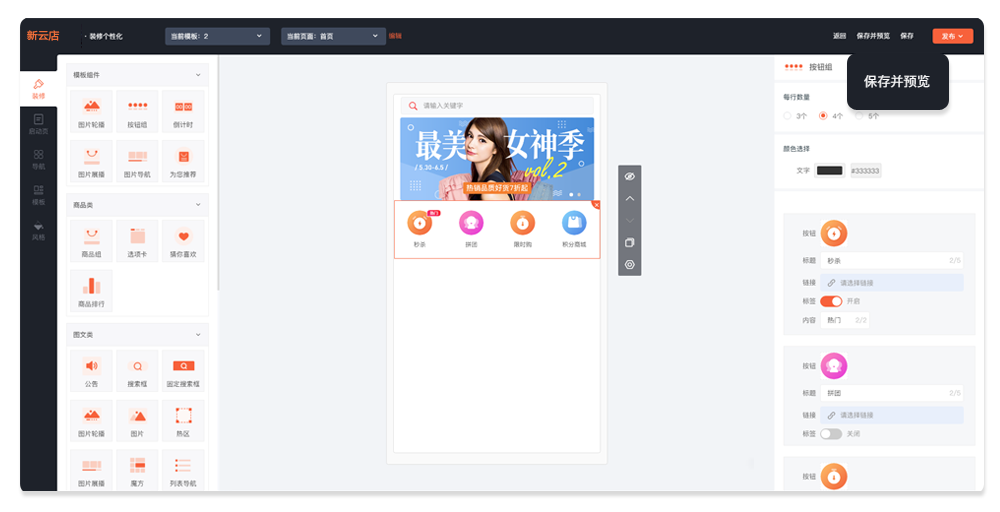Click the 保存并预览 top bar link

tap(872, 36)
